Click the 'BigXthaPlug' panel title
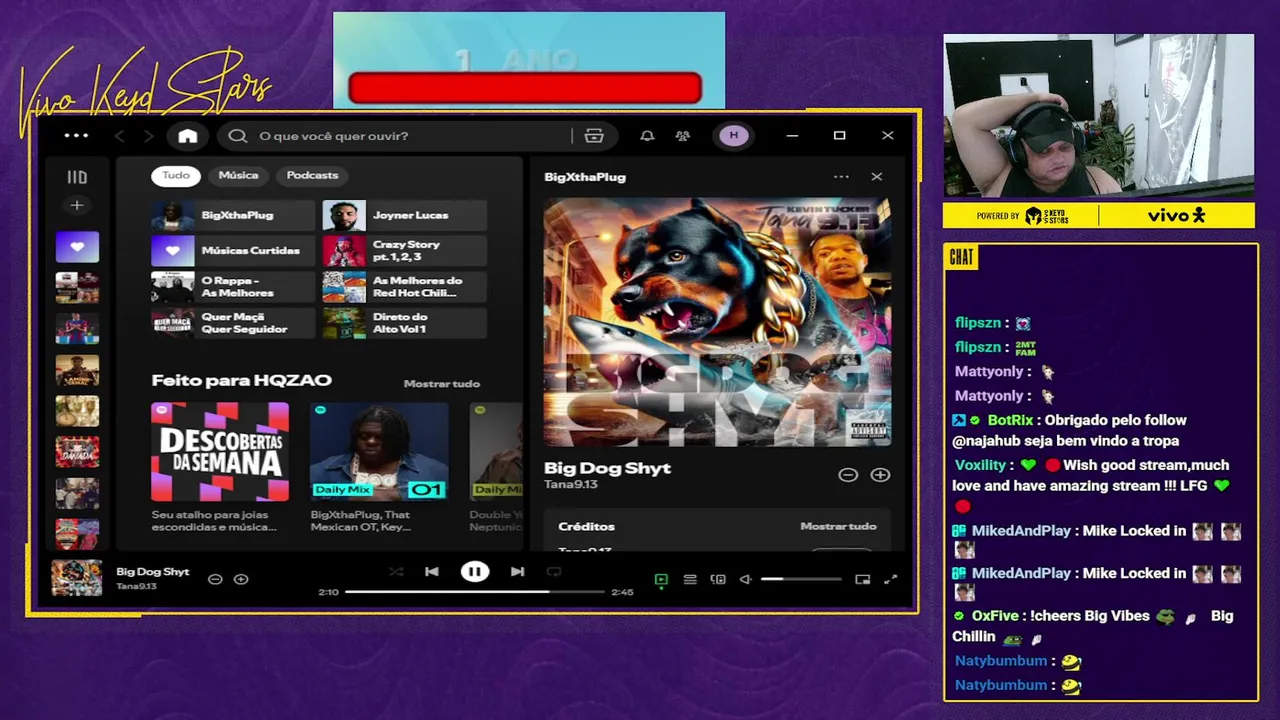Viewport: 1280px width, 720px height. (x=585, y=177)
